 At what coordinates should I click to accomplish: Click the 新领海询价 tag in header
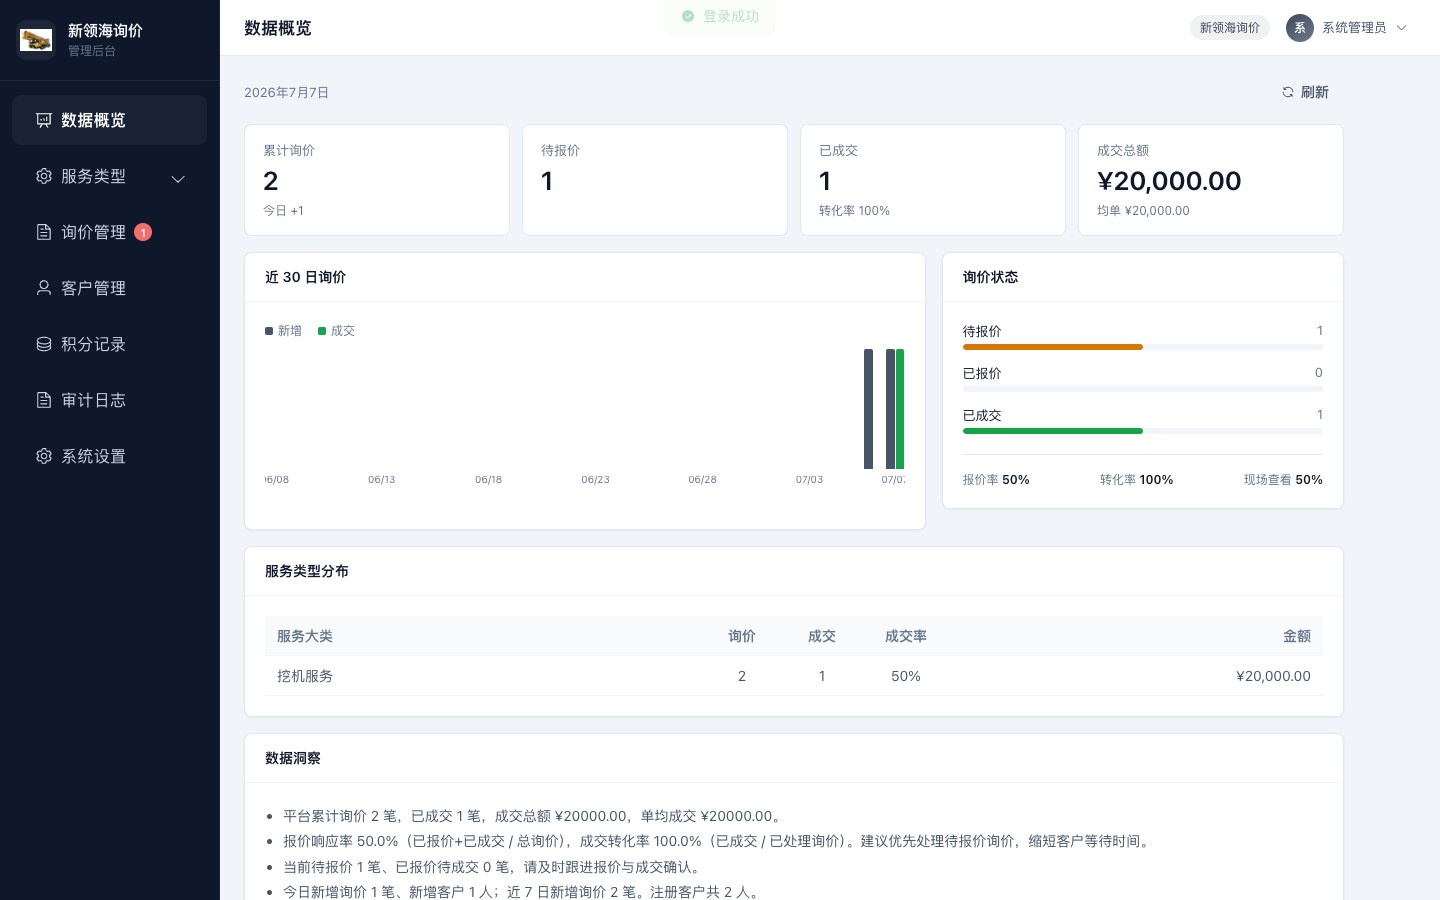click(1229, 28)
